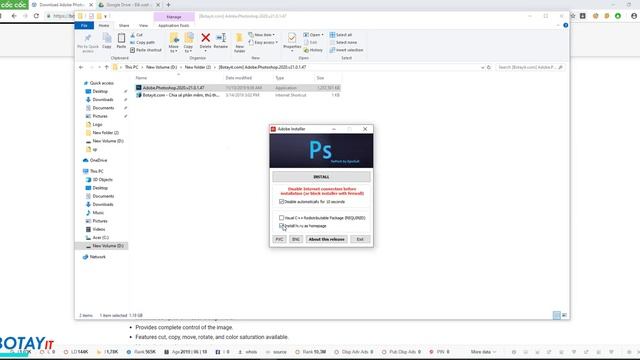The height and width of the screenshot is (360, 640).
Task: Click Select all in ribbon
Action: [341, 35]
